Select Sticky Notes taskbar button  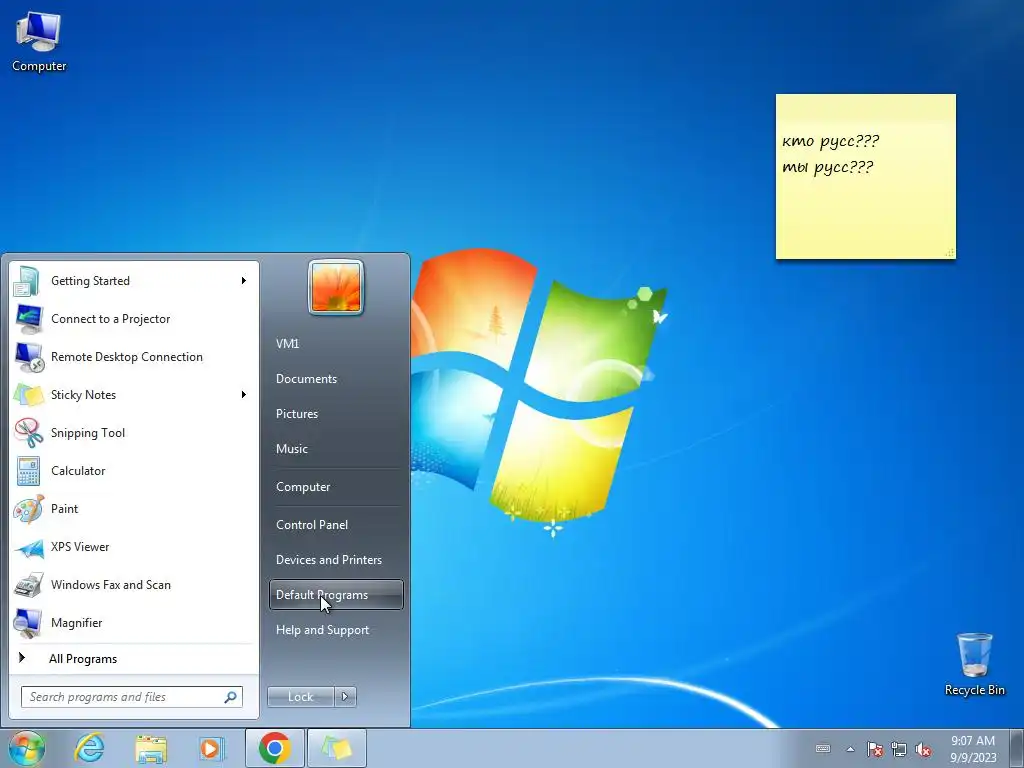pos(336,748)
